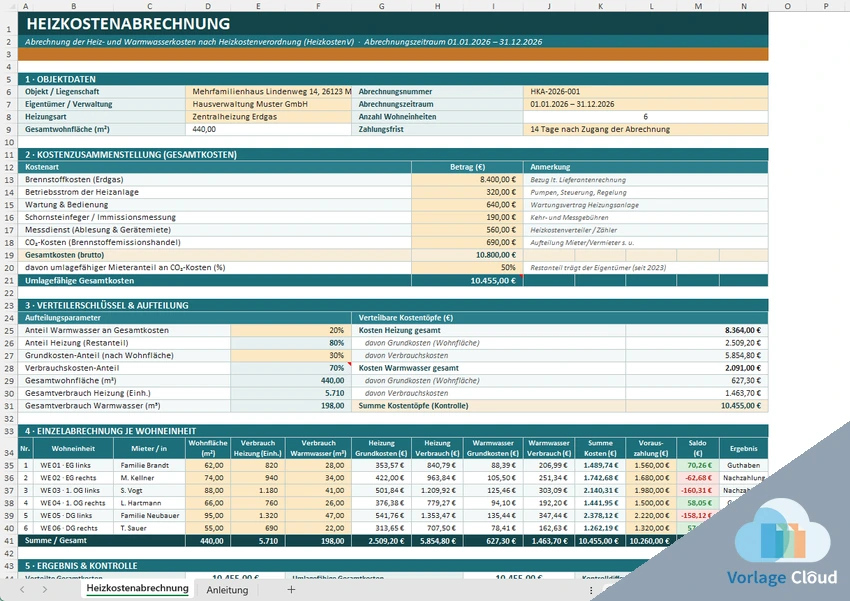Select column header H
The width and height of the screenshot is (850, 601).
click(437, 6)
